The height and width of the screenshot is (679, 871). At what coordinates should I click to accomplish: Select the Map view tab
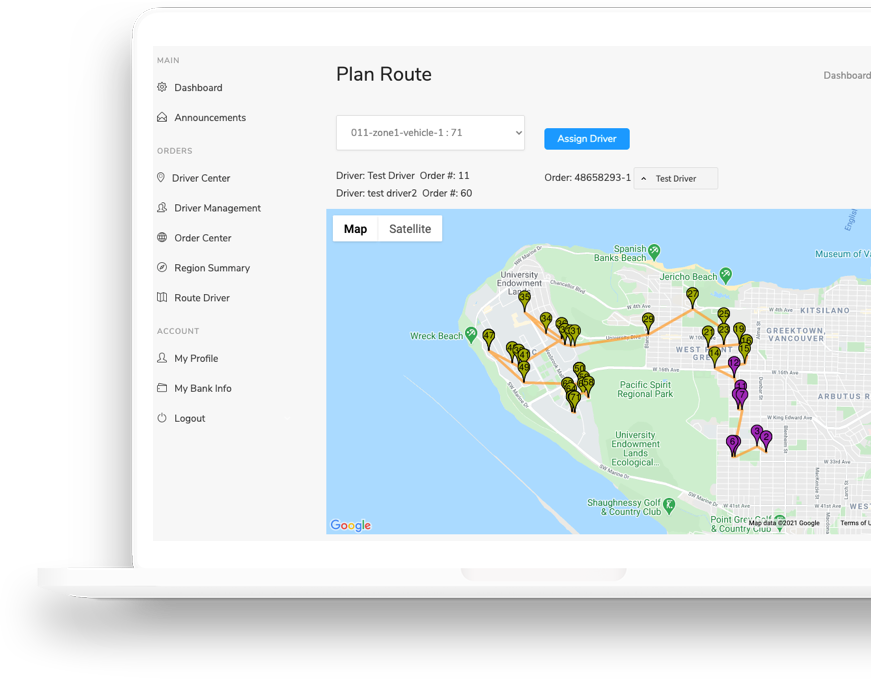pyautogui.click(x=355, y=229)
